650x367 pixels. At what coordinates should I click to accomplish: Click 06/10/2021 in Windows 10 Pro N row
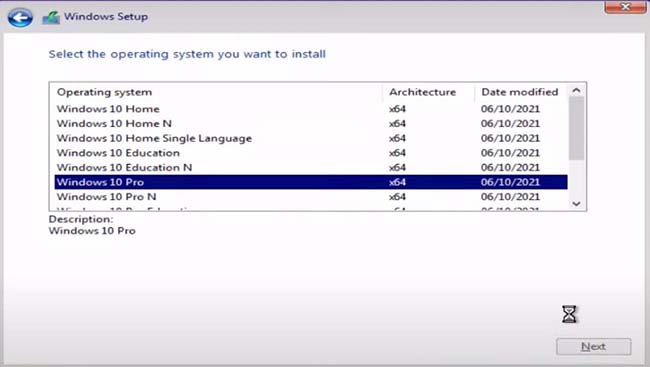tap(510, 197)
